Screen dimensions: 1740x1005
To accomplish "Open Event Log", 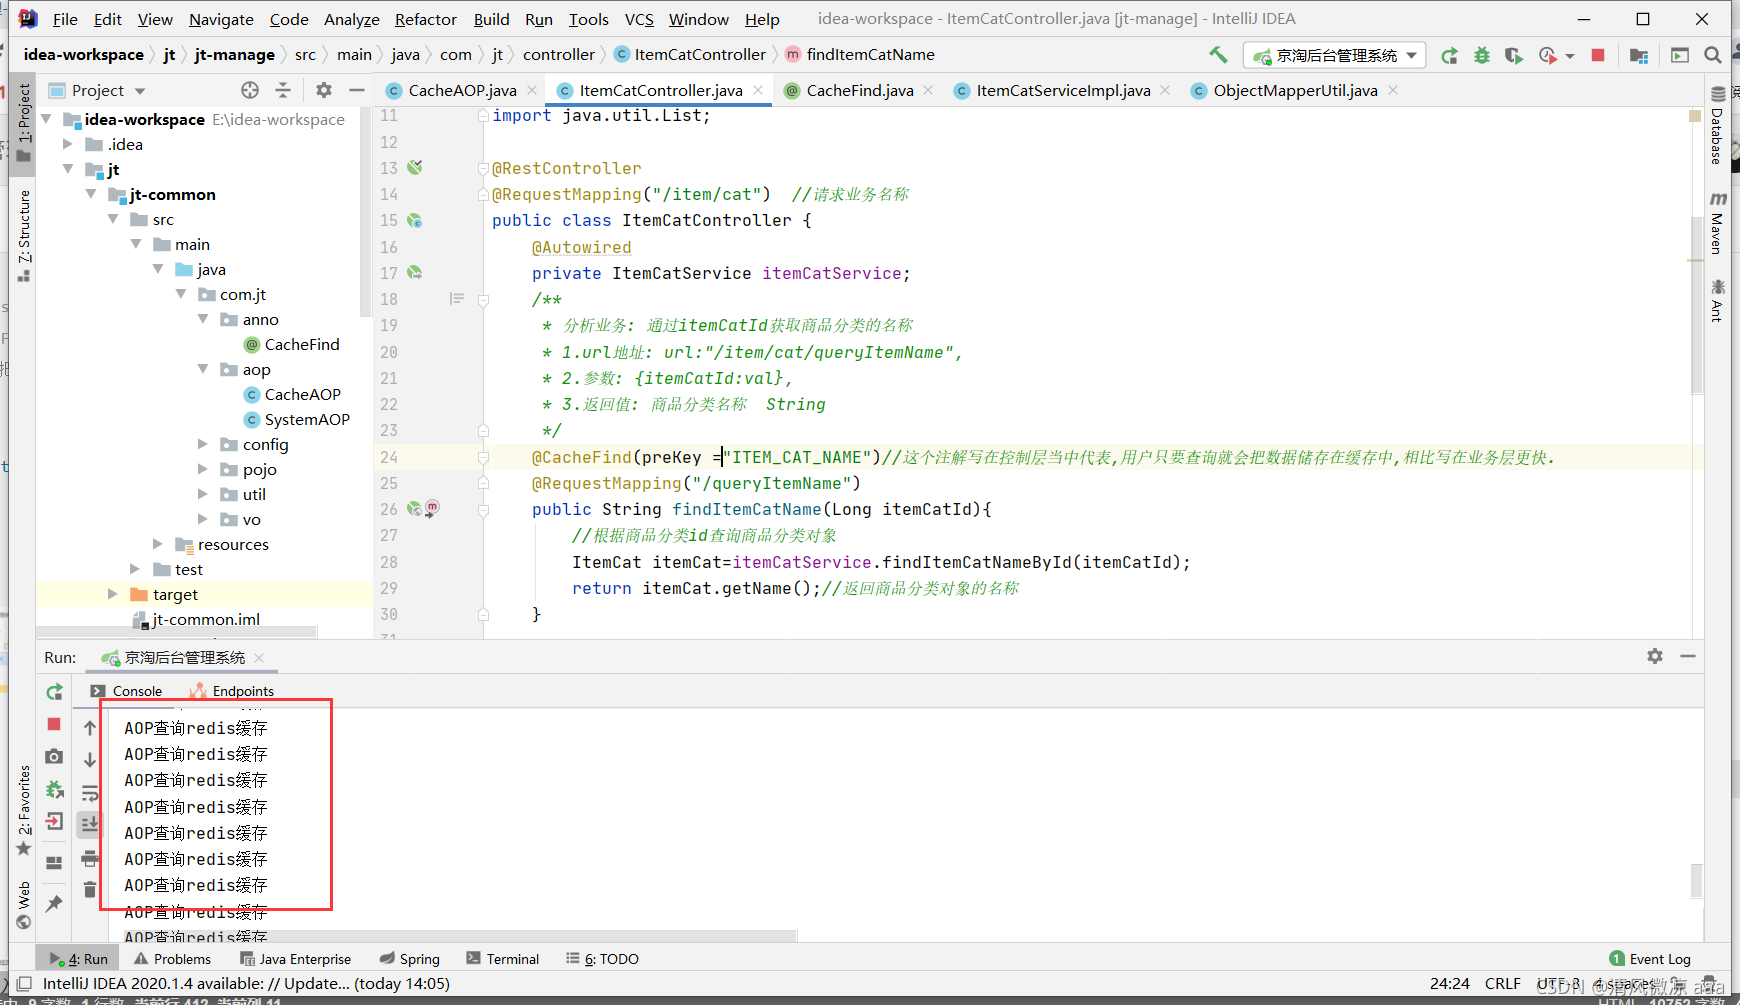I will coord(1650,959).
